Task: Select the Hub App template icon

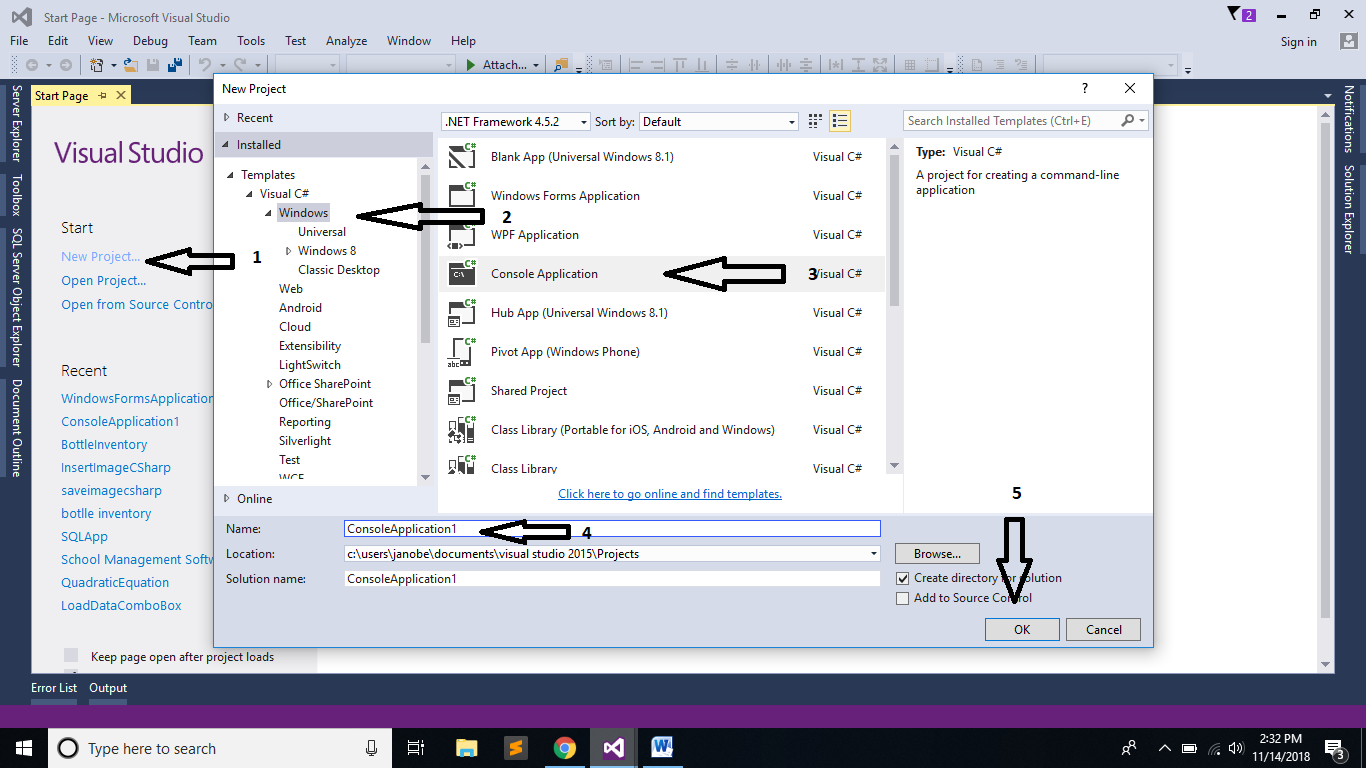Action: [x=462, y=313]
